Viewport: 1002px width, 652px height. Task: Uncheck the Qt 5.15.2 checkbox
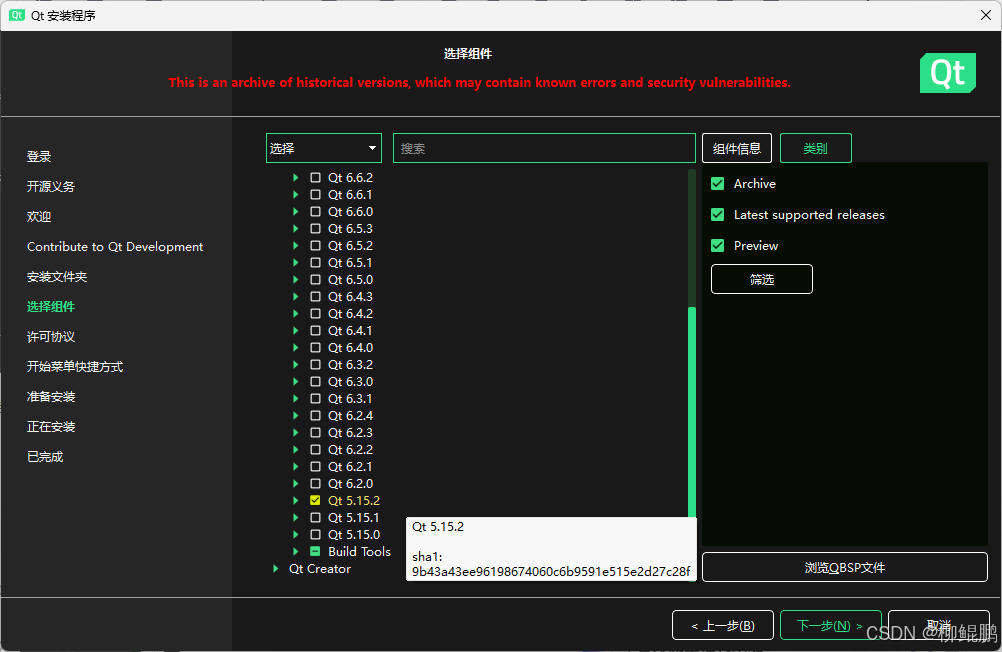coord(316,501)
